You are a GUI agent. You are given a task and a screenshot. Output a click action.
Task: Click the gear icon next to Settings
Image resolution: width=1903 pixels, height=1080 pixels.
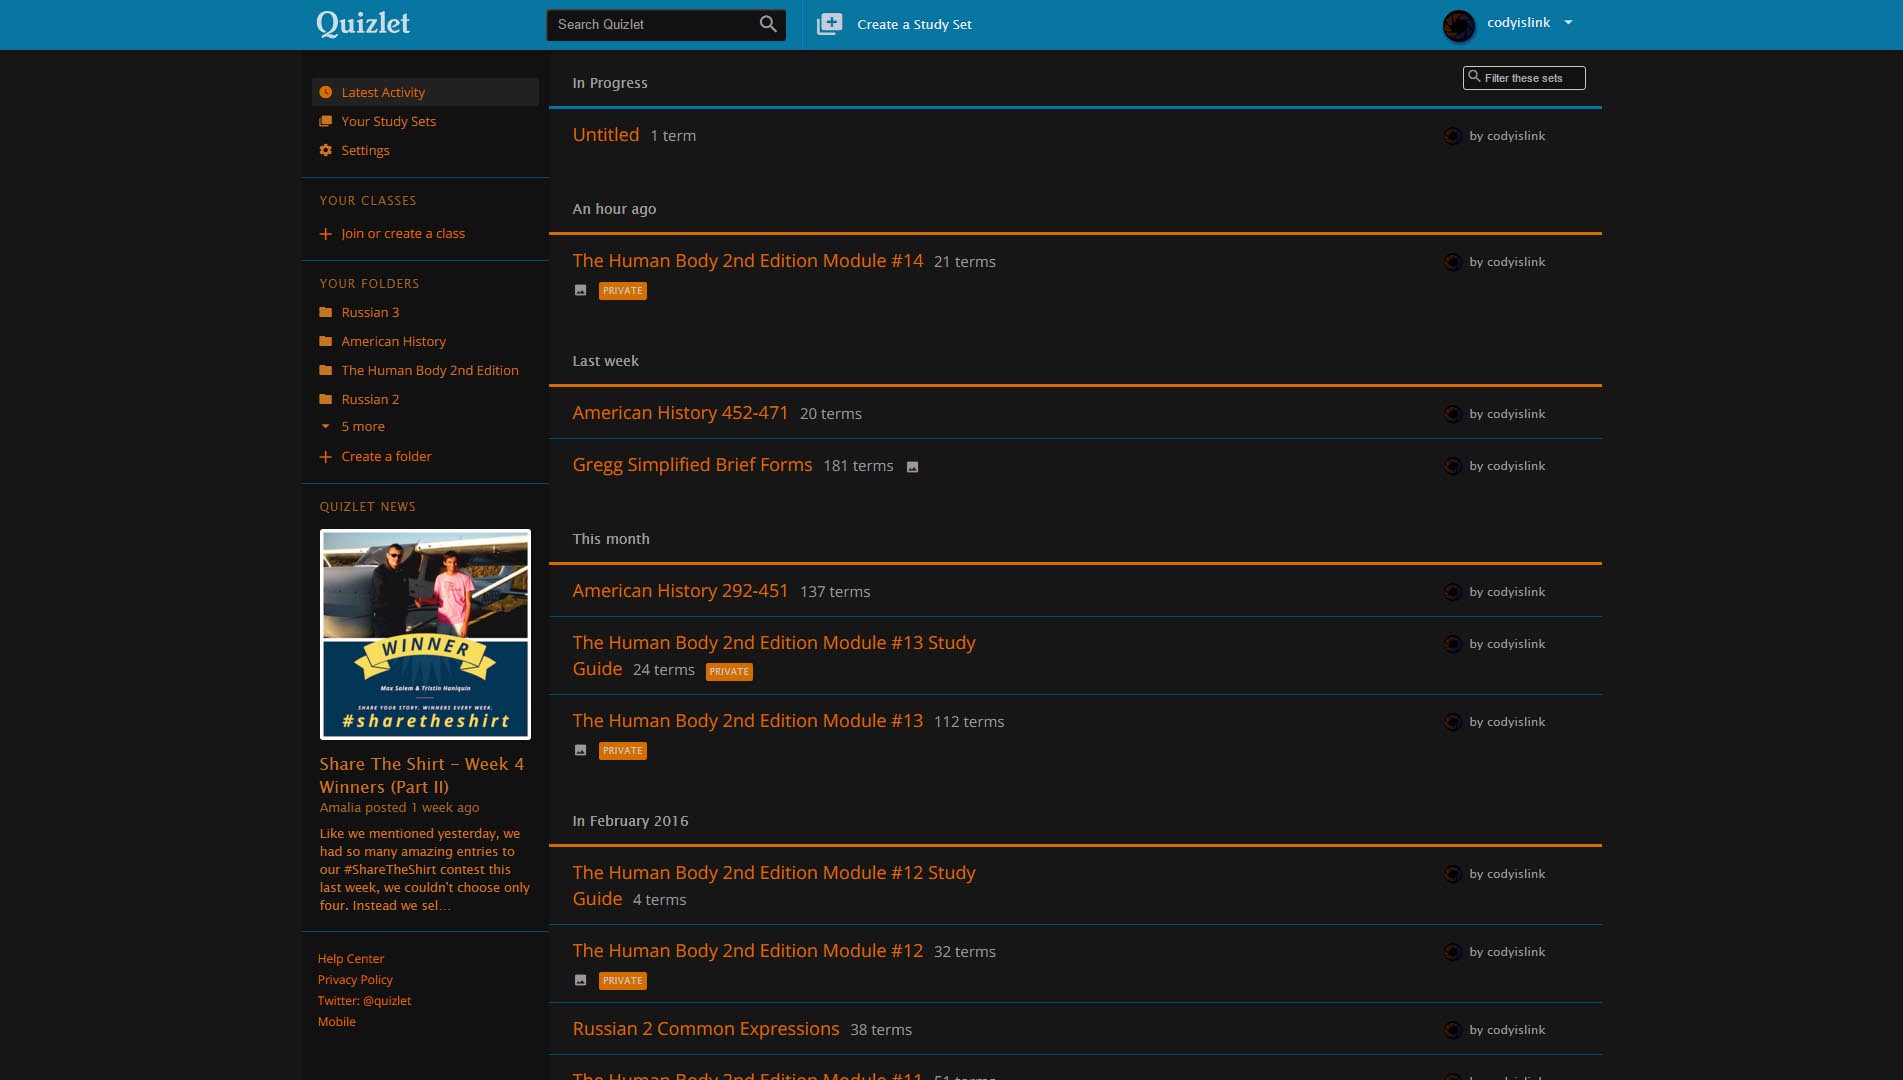(326, 150)
